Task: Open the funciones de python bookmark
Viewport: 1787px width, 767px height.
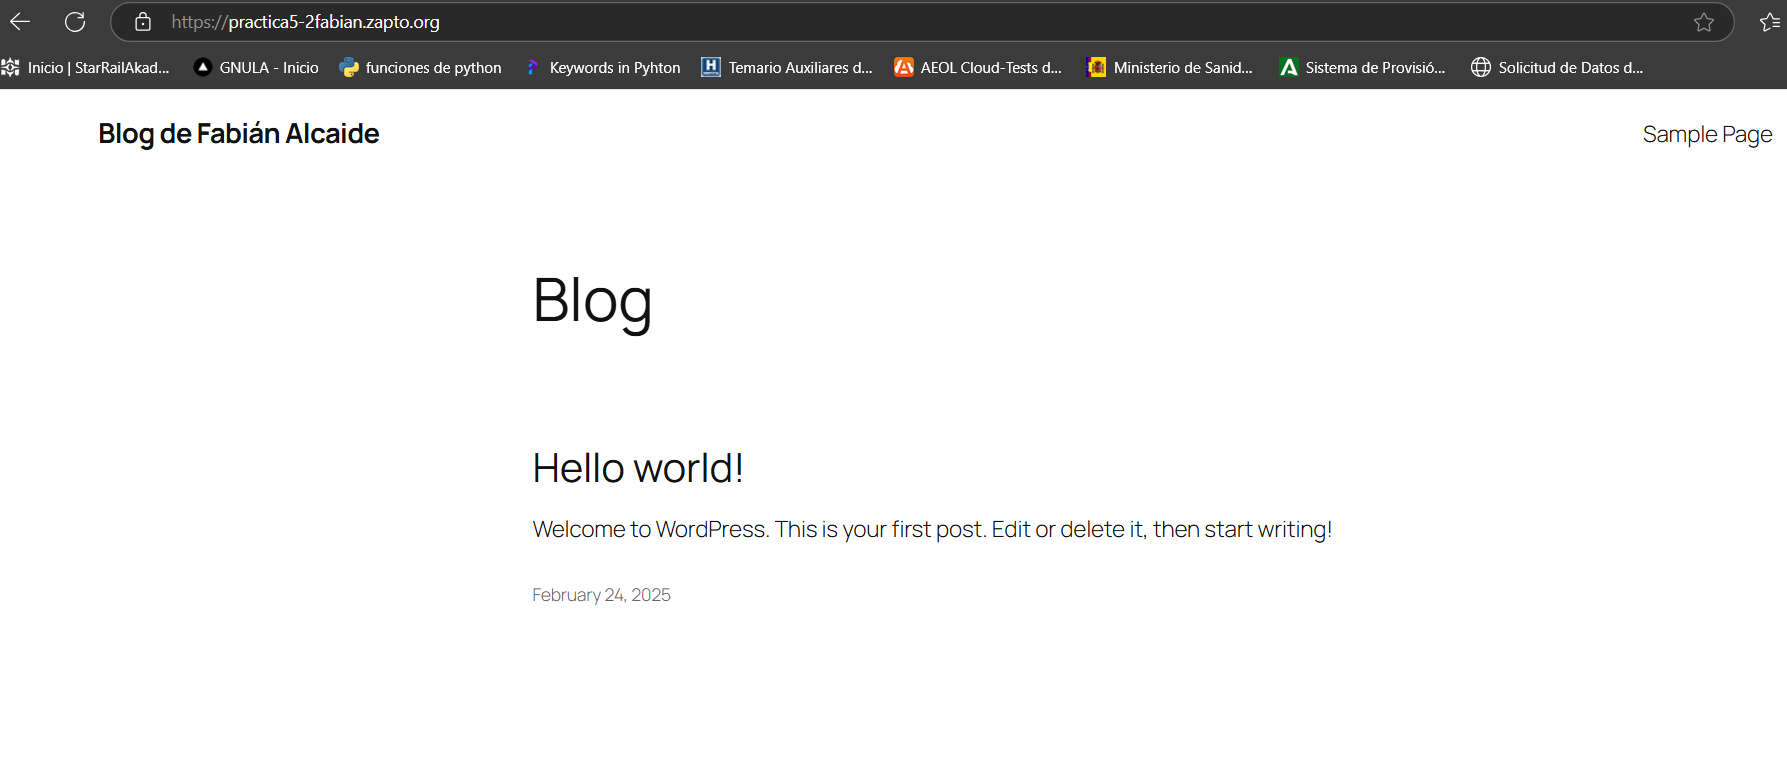Action: click(x=433, y=67)
